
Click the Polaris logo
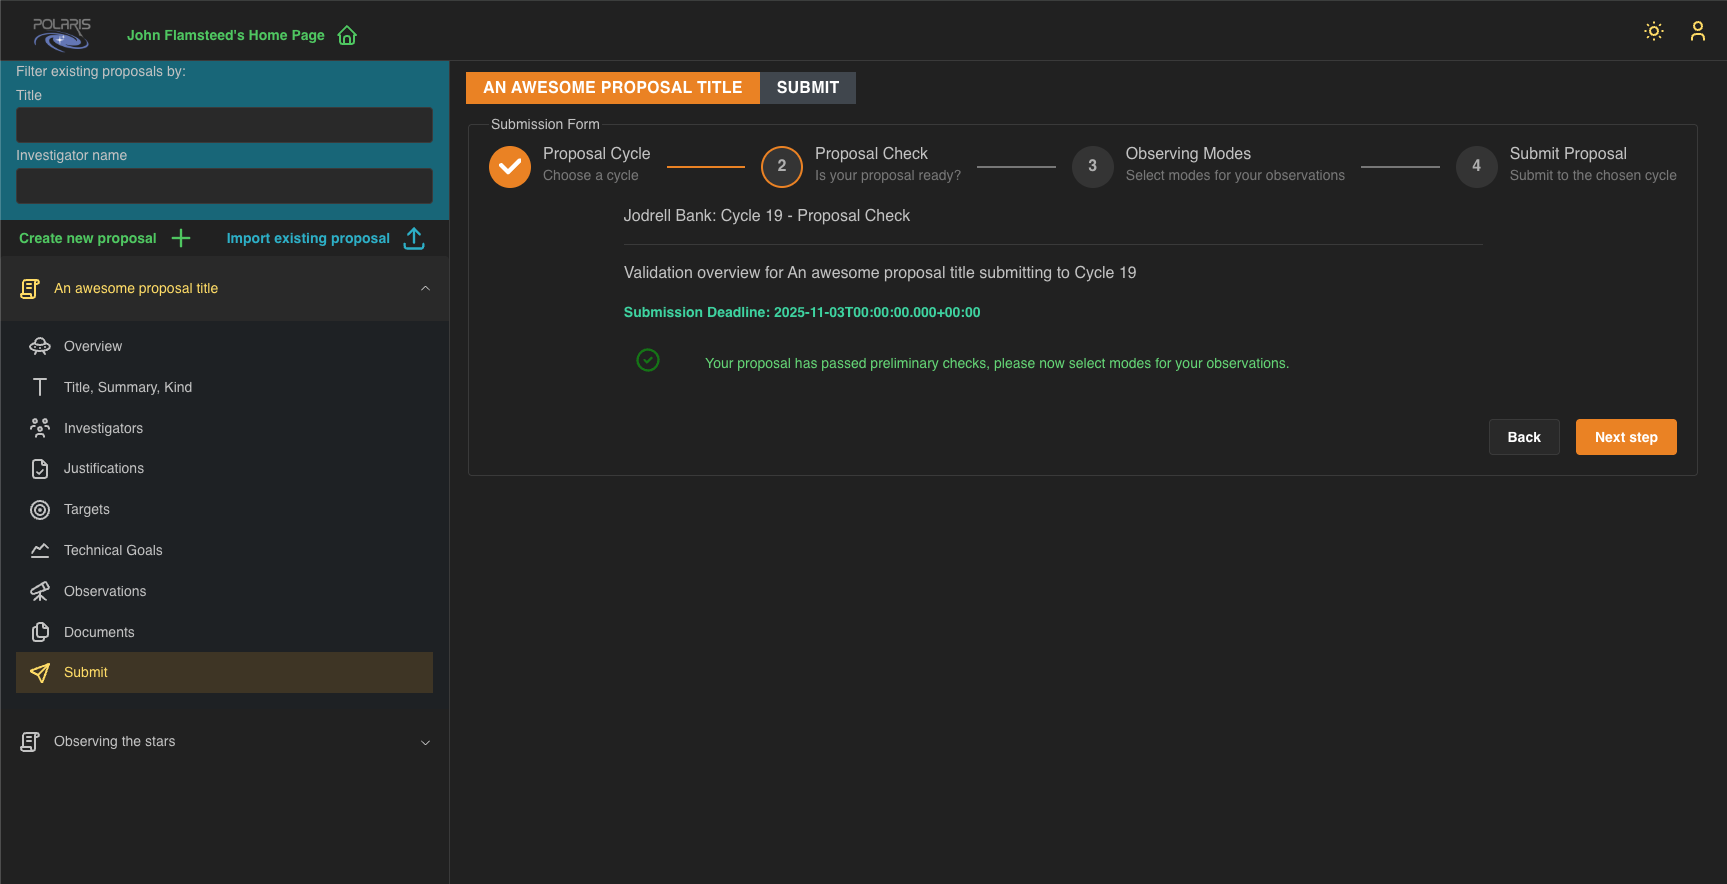coord(62,33)
